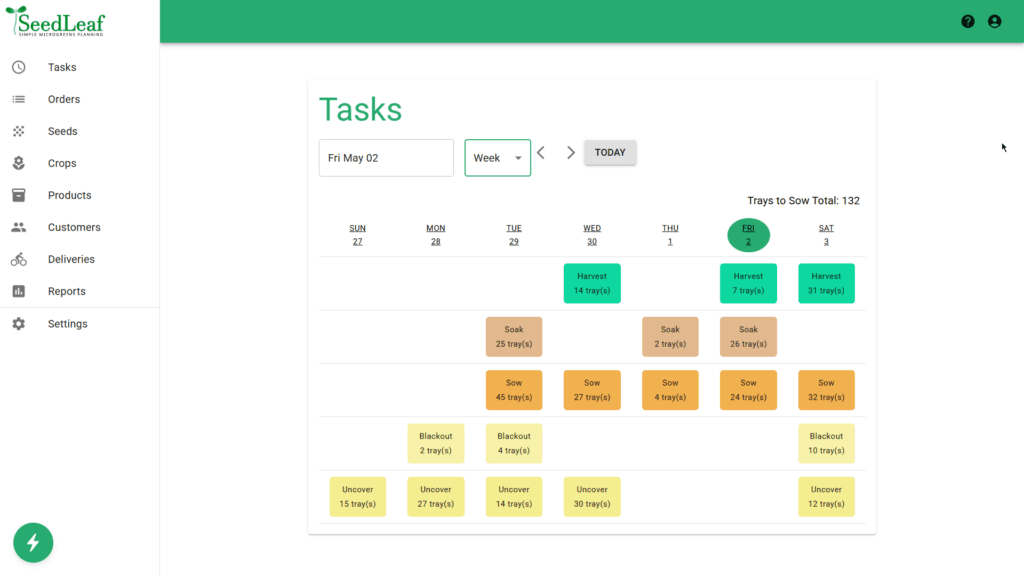Click the account profile icon
Viewport: 1024px width, 576px height.
[994, 21]
